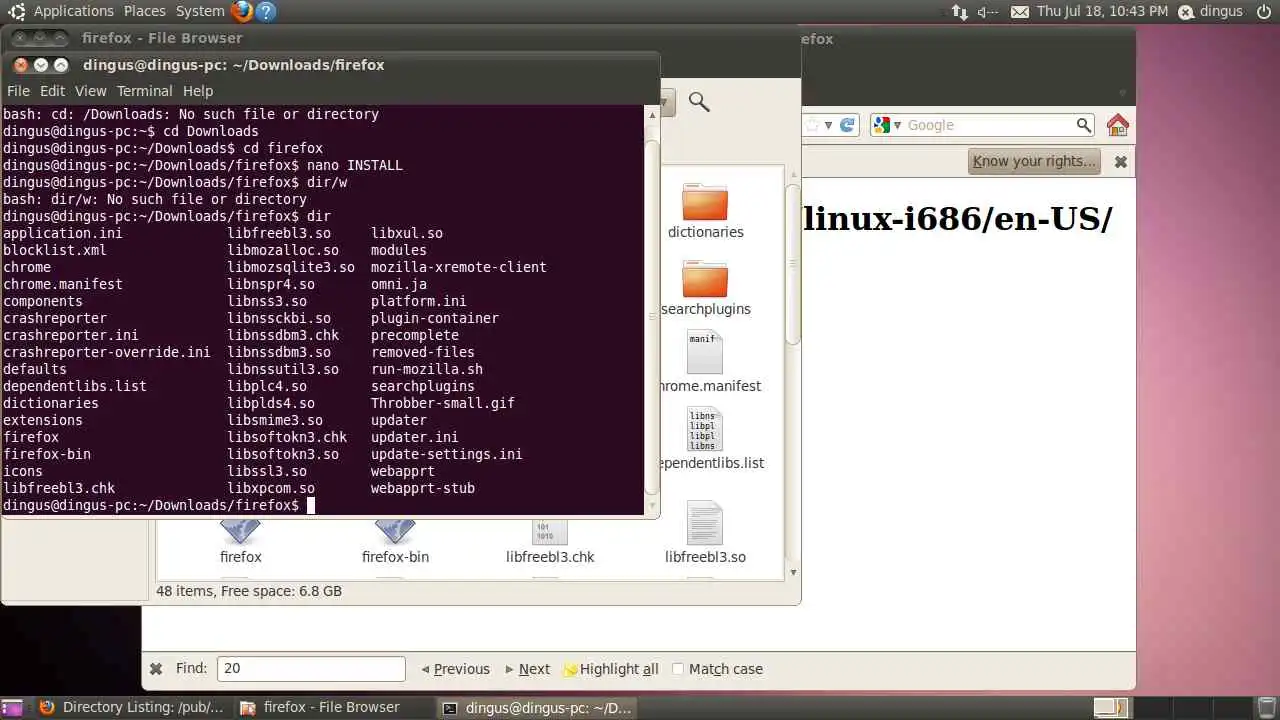1280x720 pixels.
Task: Open the terminal Help menu
Action: [x=198, y=91]
